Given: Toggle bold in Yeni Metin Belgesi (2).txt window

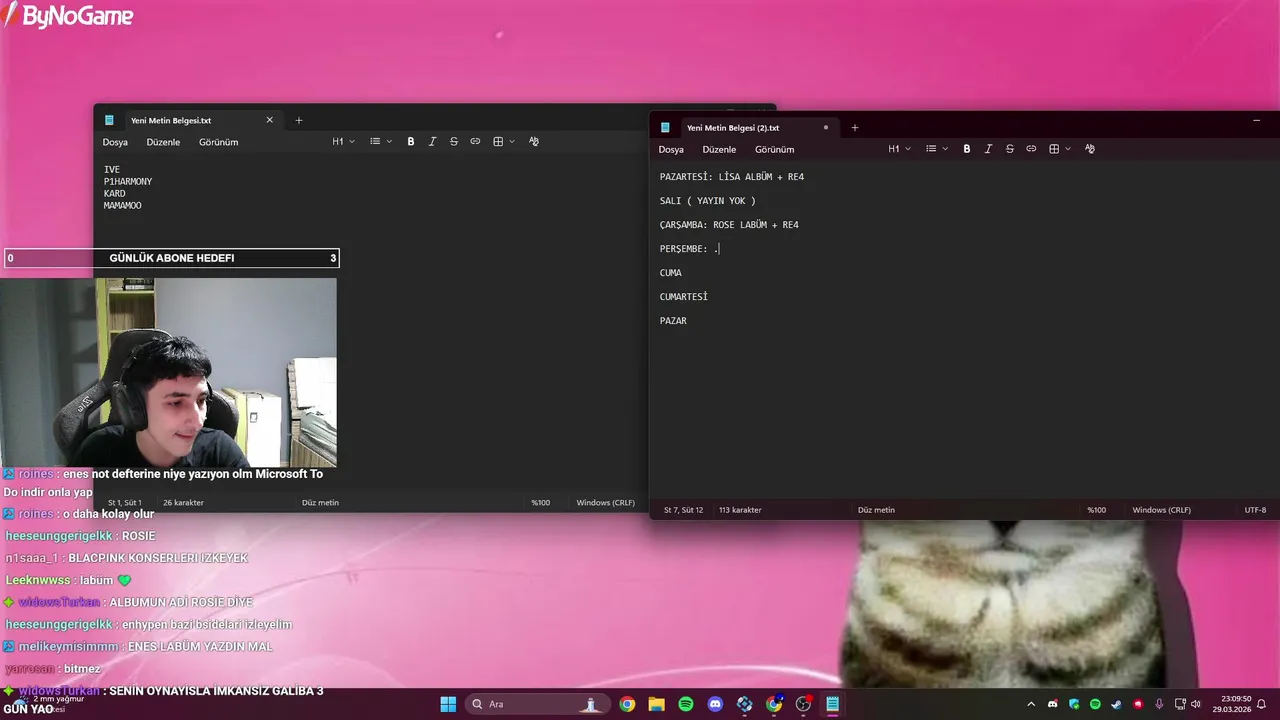Looking at the screenshot, I should (x=967, y=149).
